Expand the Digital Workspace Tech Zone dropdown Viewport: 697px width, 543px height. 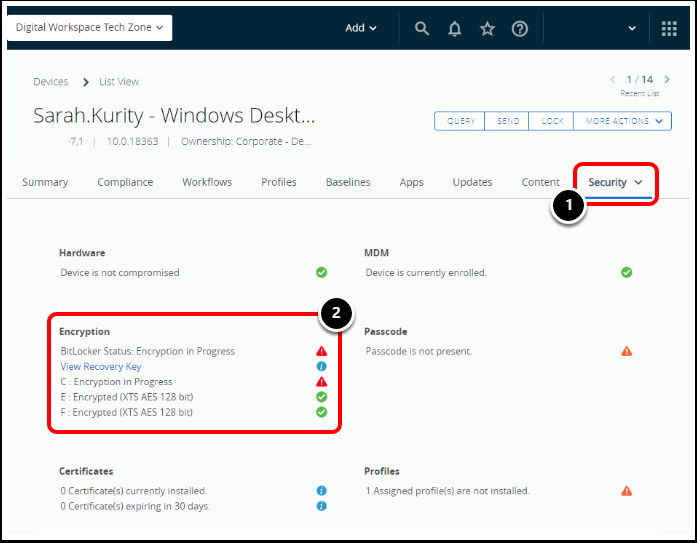tap(89, 28)
